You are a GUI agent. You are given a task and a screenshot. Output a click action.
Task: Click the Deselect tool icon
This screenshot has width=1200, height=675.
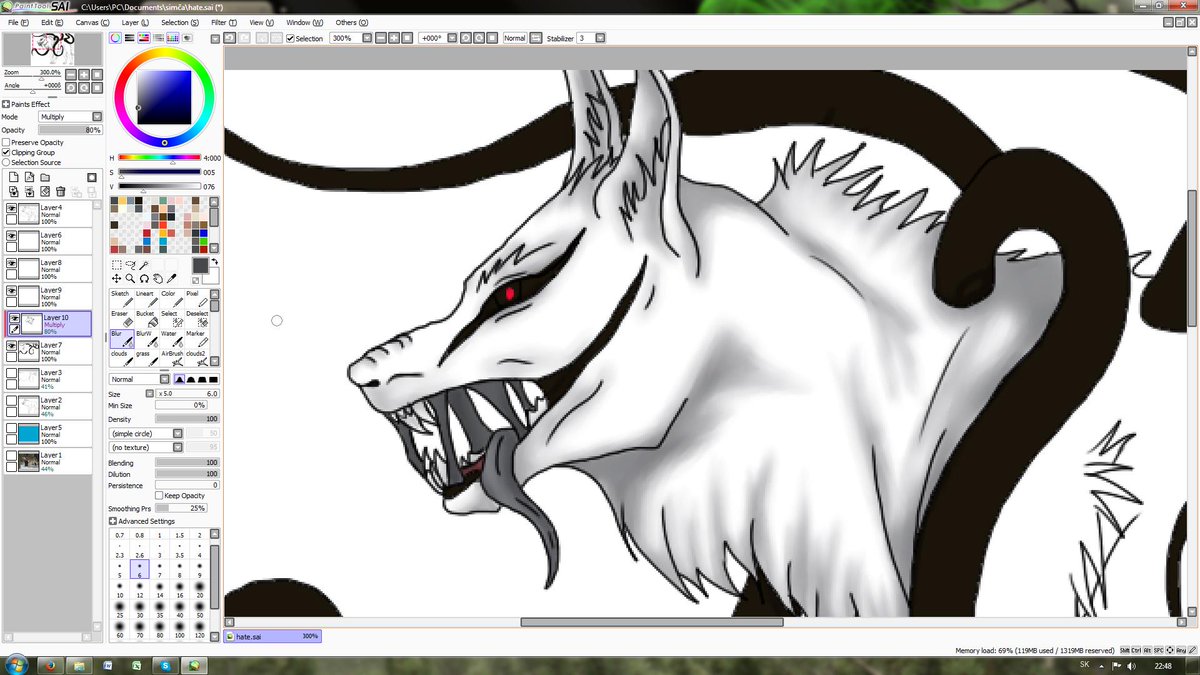coord(197,320)
